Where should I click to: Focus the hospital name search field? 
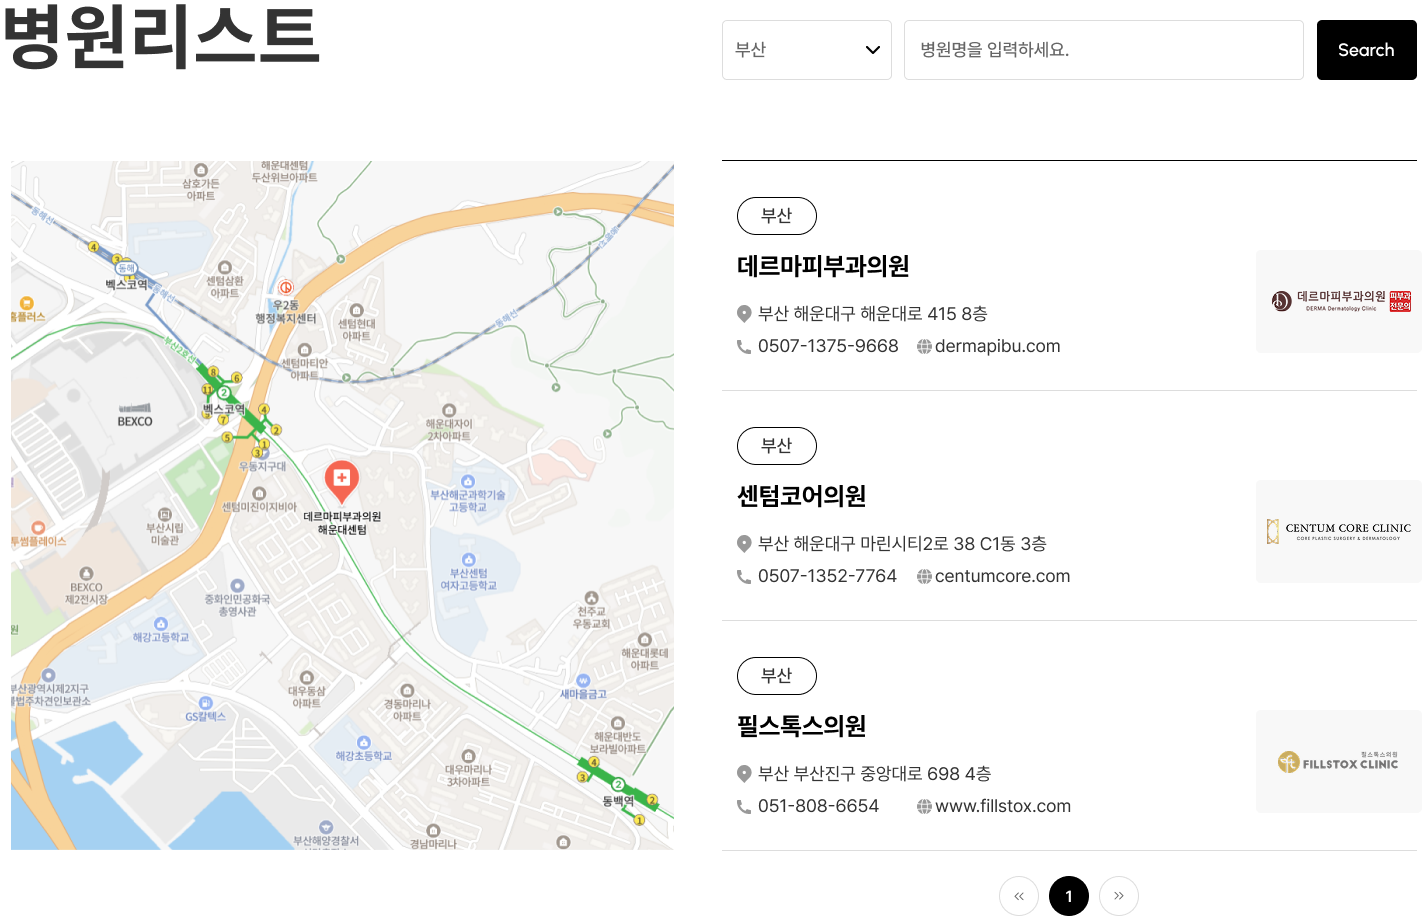point(1103,50)
